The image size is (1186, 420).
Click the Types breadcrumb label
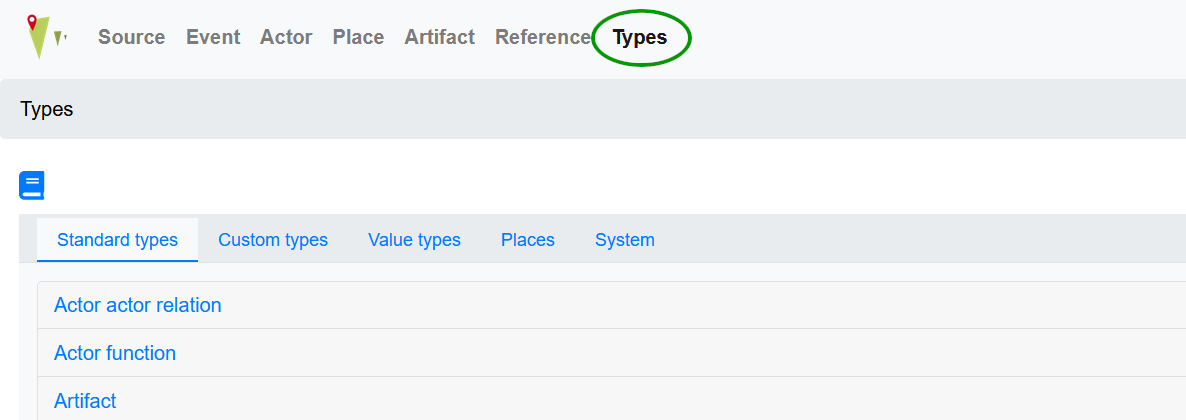pyautogui.click(x=47, y=109)
